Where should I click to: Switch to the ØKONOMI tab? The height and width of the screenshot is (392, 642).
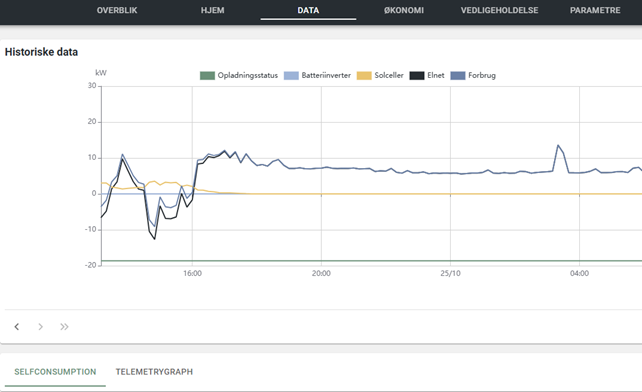pos(404,10)
